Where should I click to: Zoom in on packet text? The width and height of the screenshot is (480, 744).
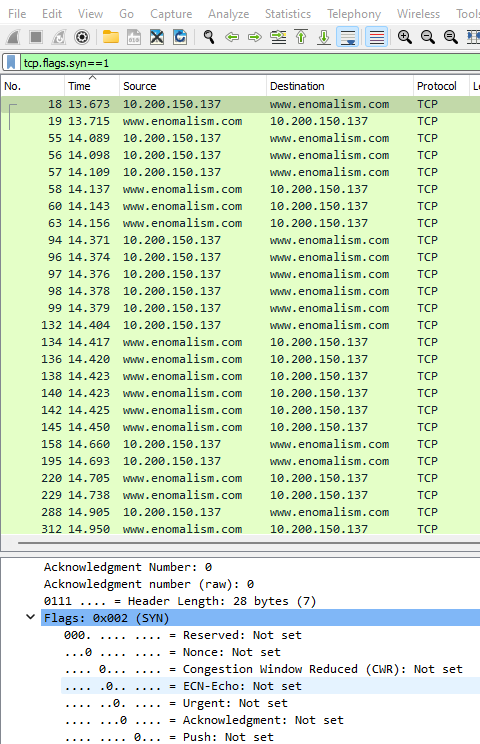coord(405,37)
